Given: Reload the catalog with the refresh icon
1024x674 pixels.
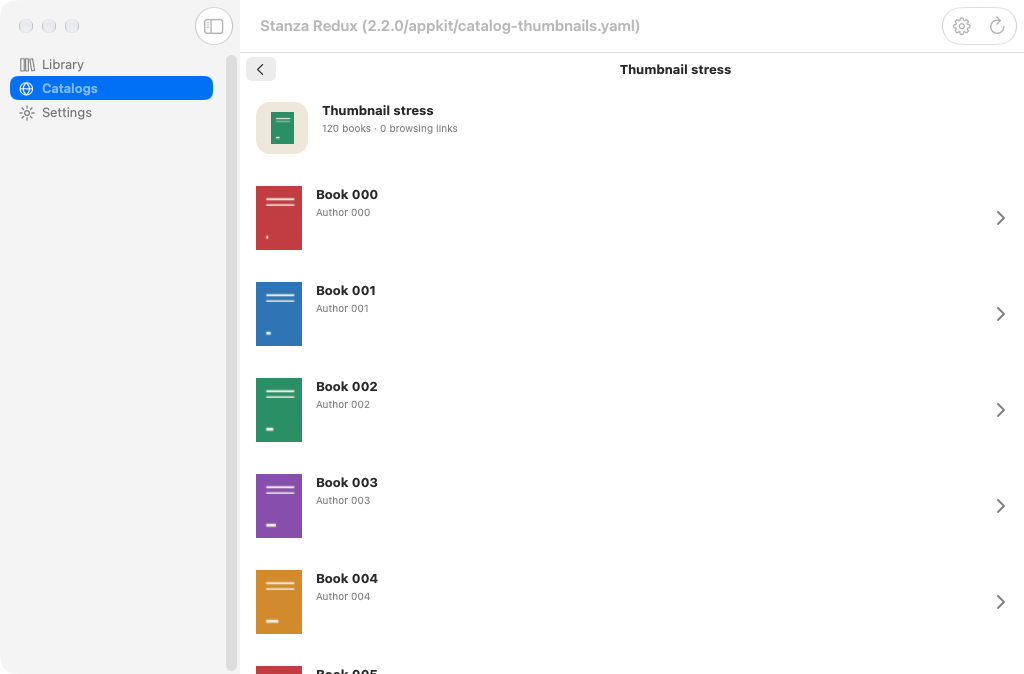Looking at the screenshot, I should coord(997,26).
